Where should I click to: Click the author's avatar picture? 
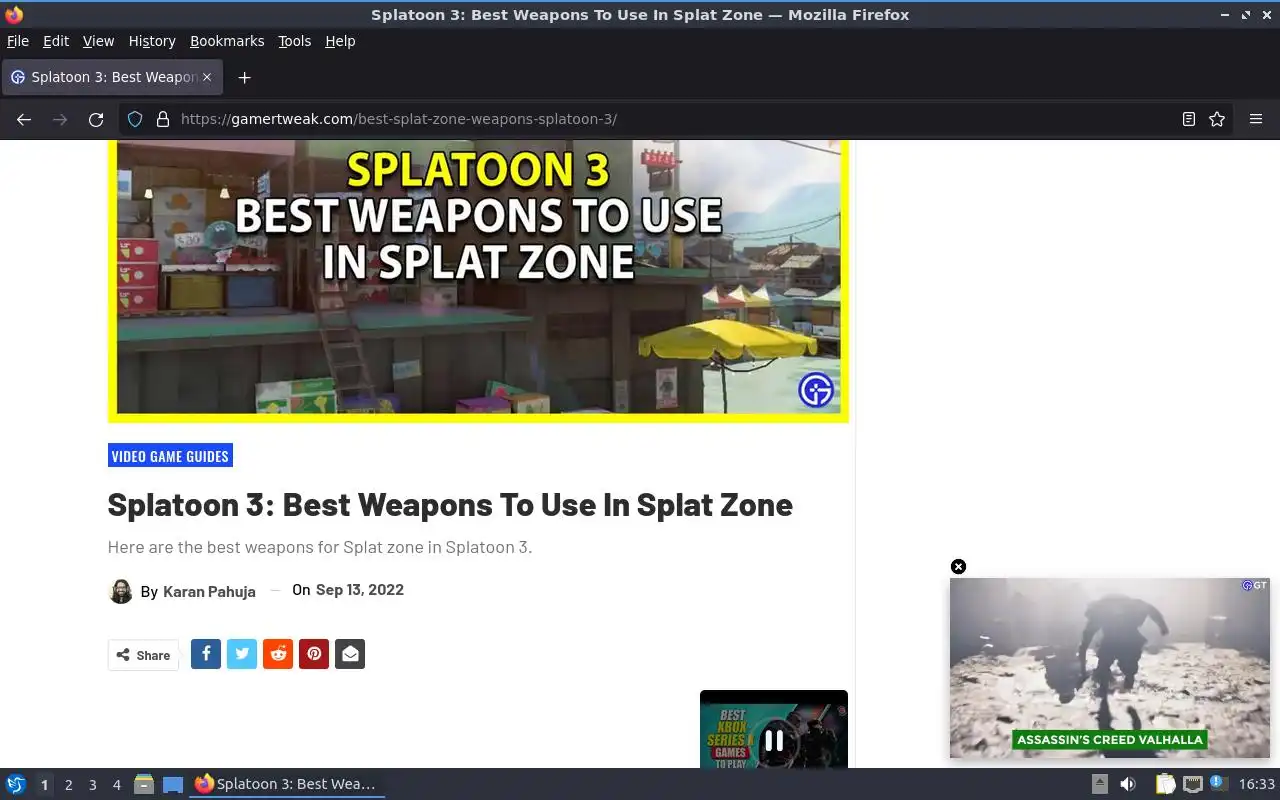(120, 591)
